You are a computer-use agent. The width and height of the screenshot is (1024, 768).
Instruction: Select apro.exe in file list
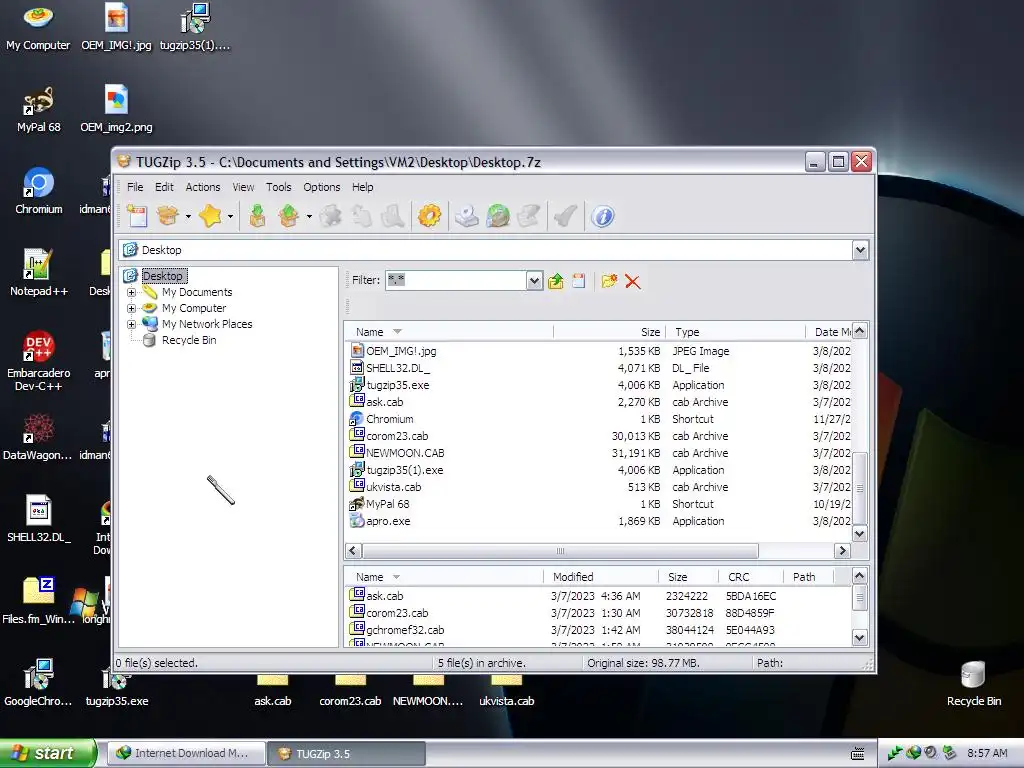pyautogui.click(x=388, y=521)
